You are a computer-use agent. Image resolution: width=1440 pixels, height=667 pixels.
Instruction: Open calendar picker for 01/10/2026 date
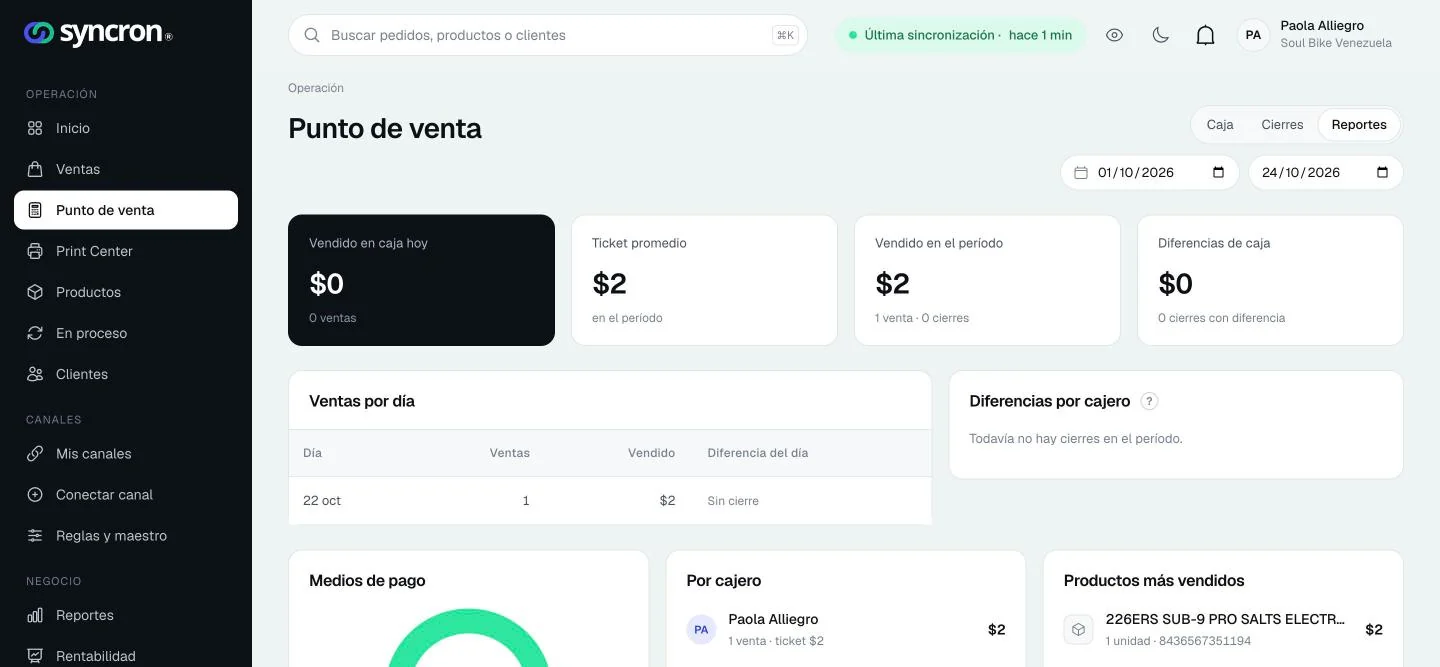click(x=1218, y=172)
